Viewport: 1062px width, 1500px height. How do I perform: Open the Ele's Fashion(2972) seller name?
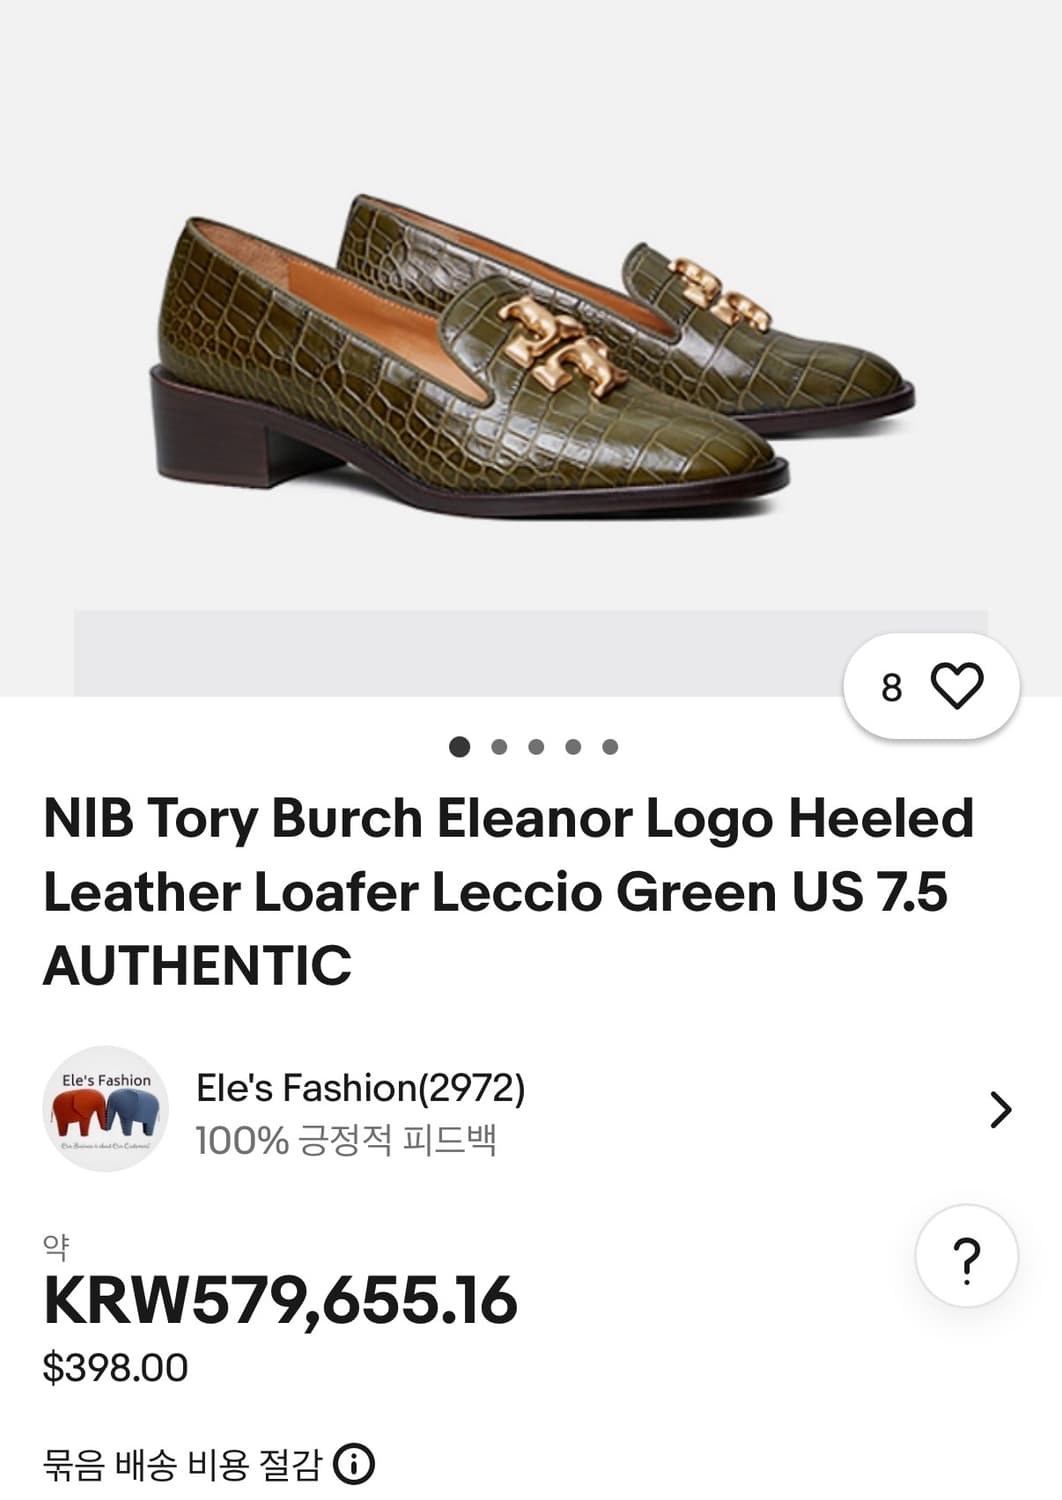tap(360, 1088)
